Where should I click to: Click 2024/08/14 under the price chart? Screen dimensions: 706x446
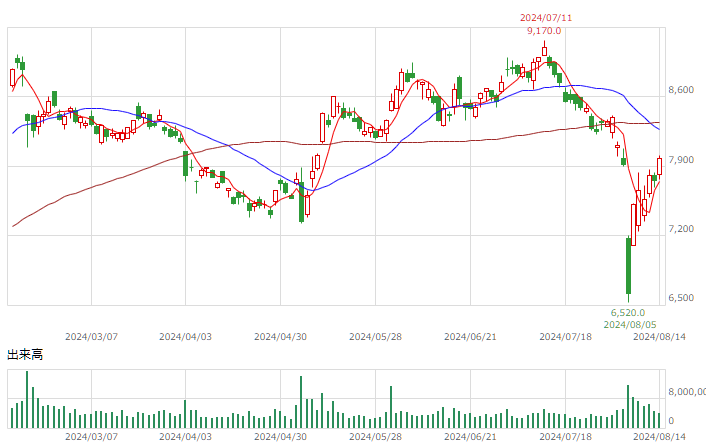click(x=660, y=337)
